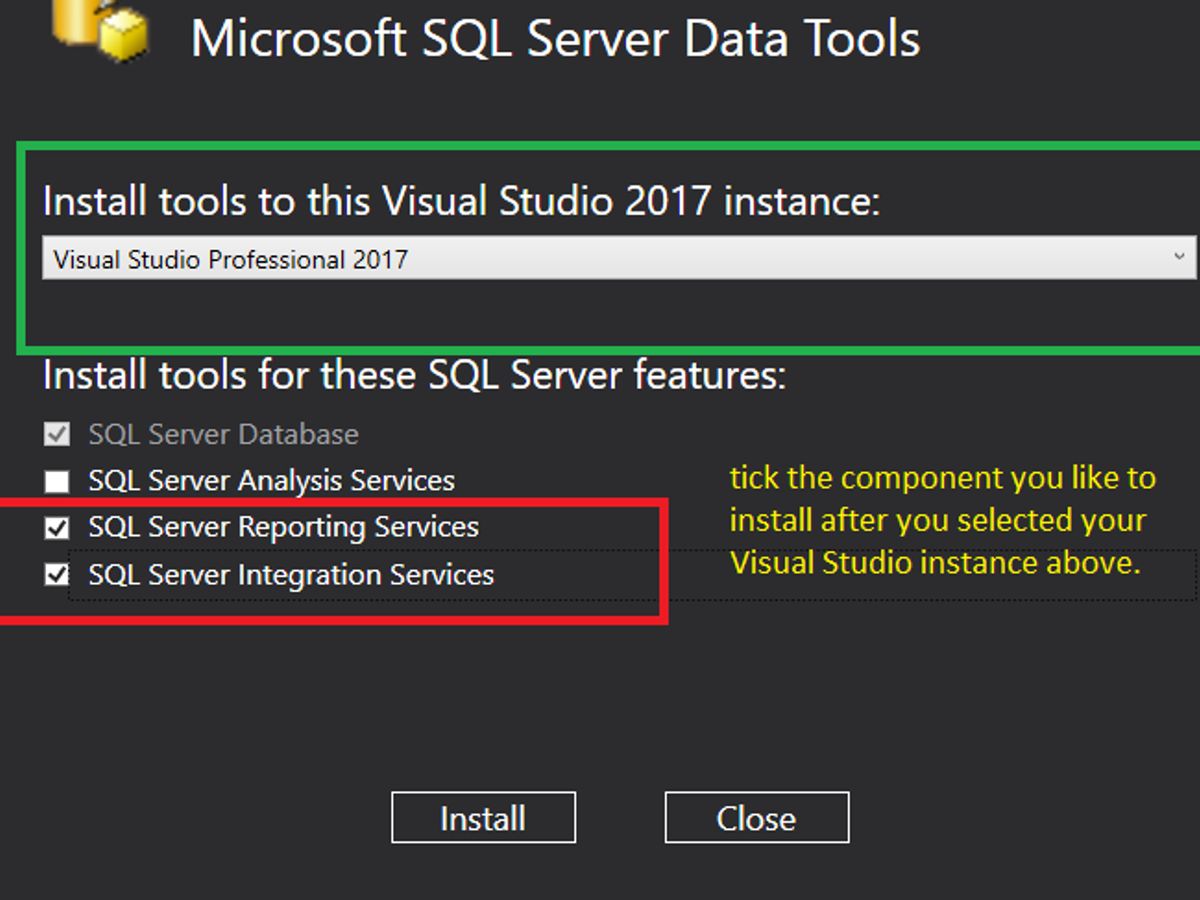The height and width of the screenshot is (900, 1200).
Task: Click the yellow 'Visual Studio instance above' text line
Action: point(935,563)
